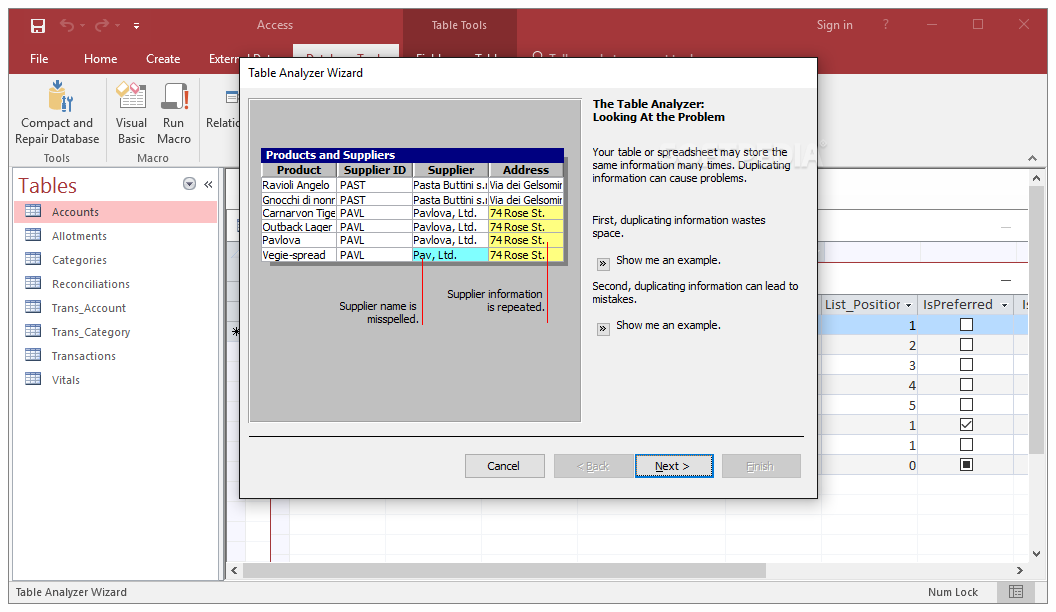Select the Accounts table in navigation pane
The width and height of the screenshot is (1056, 612).
tap(115, 212)
